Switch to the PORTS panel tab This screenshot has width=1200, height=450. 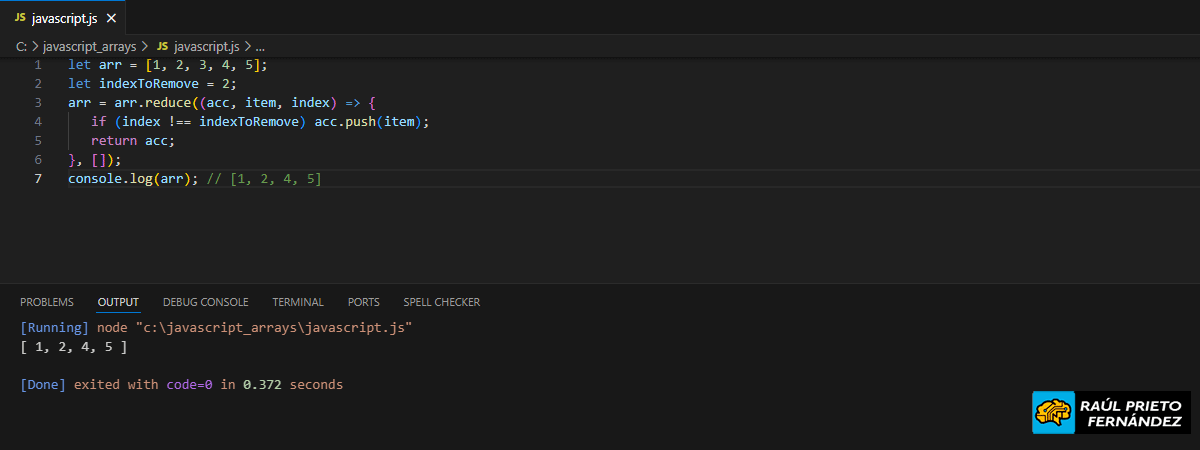pyautogui.click(x=364, y=302)
